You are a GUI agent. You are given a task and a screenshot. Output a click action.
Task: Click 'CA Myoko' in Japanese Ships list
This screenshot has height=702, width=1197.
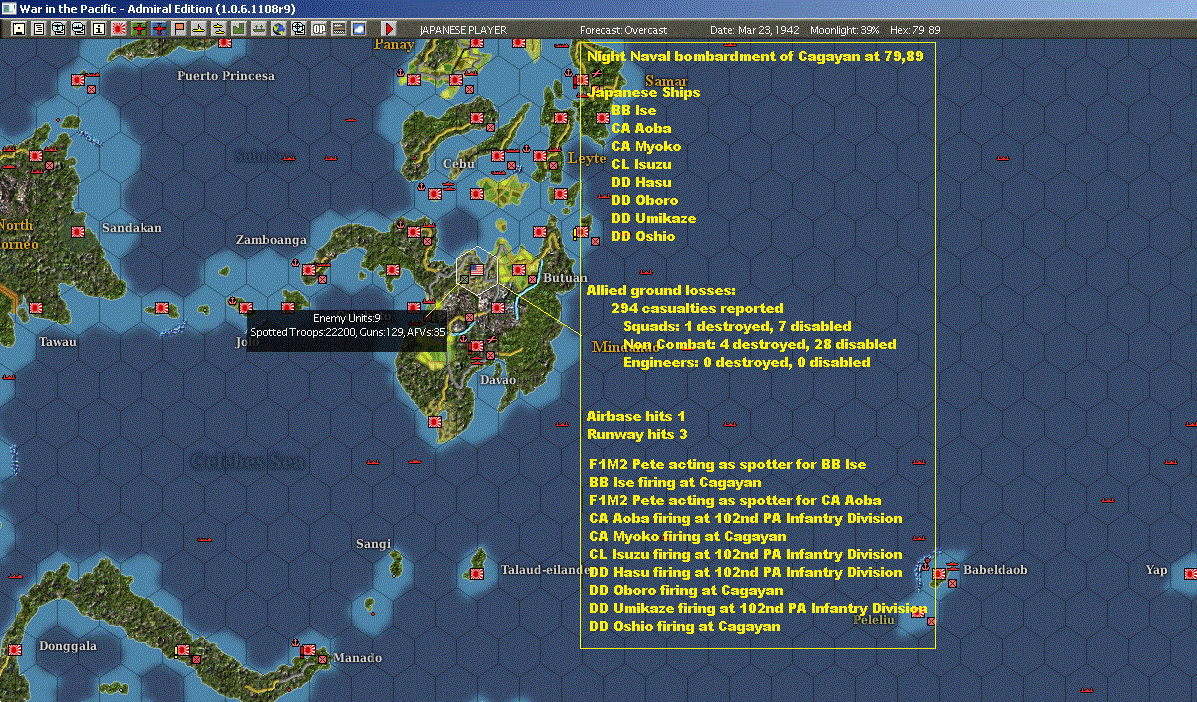(x=646, y=146)
